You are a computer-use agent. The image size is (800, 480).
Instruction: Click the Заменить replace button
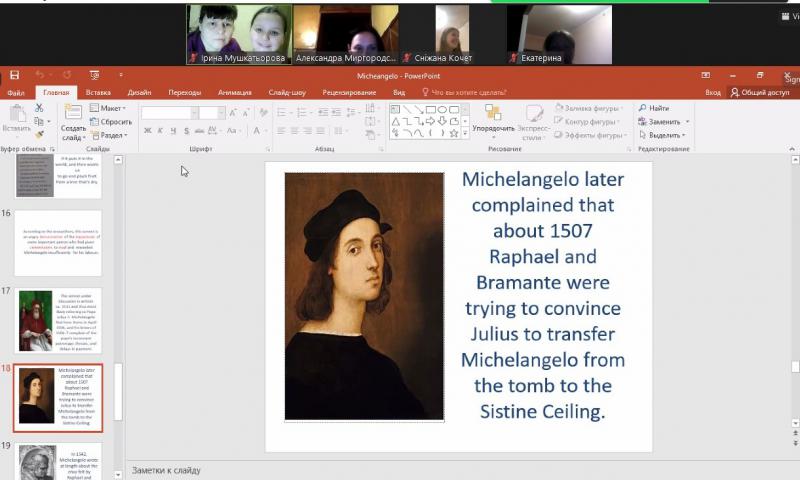pyautogui.click(x=664, y=121)
